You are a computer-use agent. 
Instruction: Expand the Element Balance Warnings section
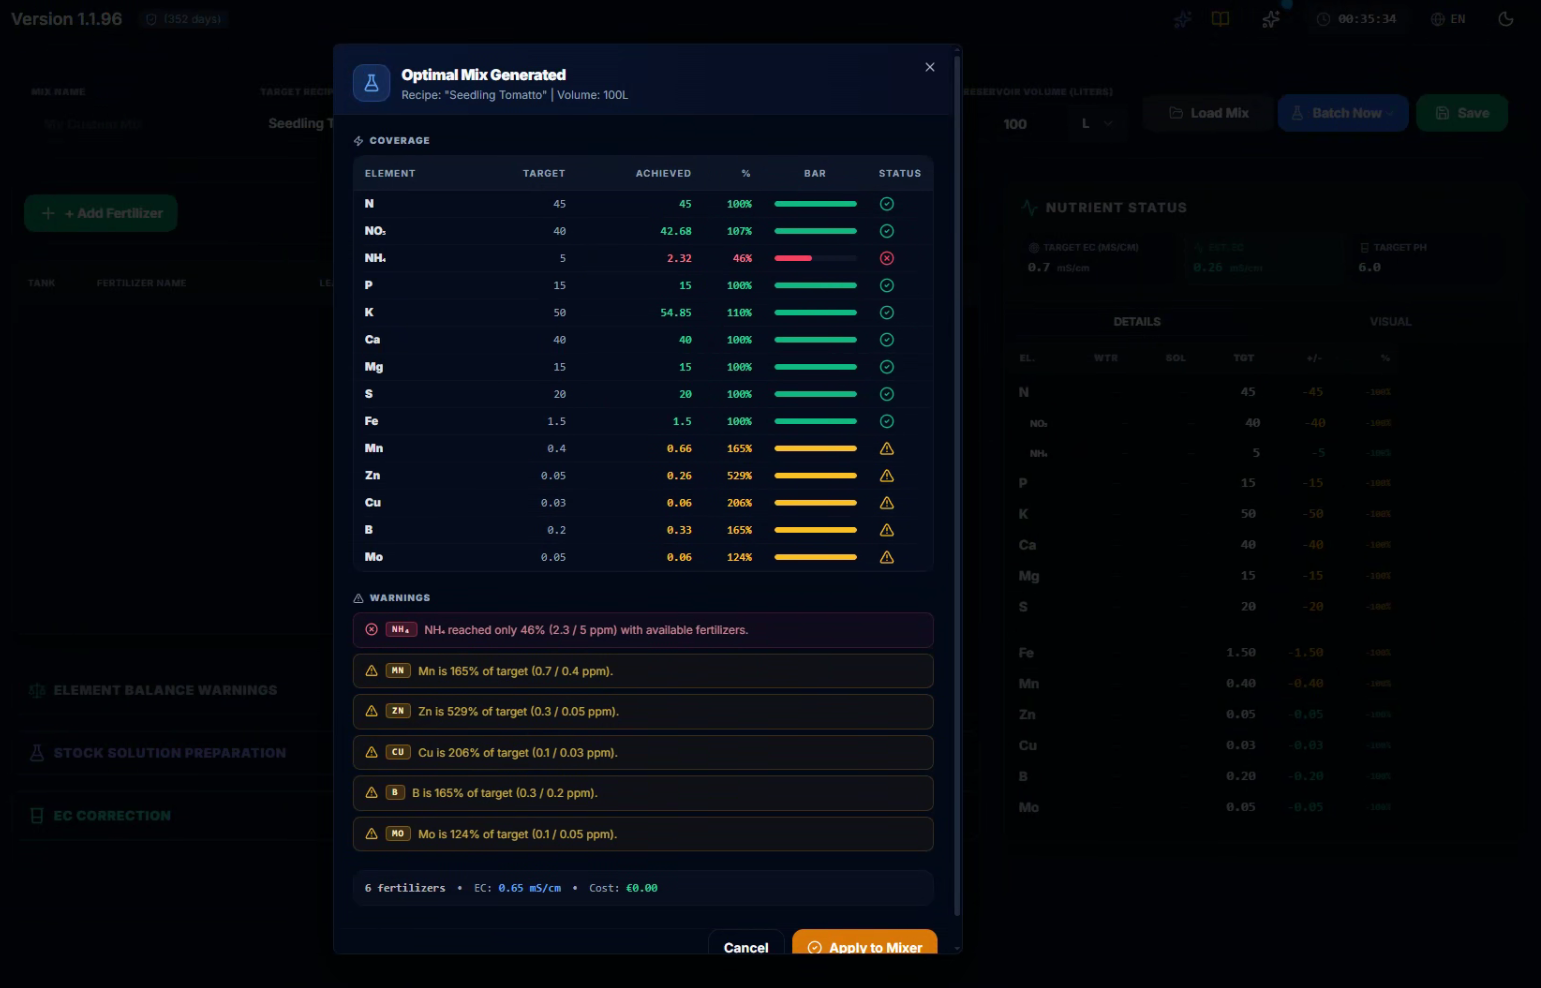pyautogui.click(x=166, y=690)
